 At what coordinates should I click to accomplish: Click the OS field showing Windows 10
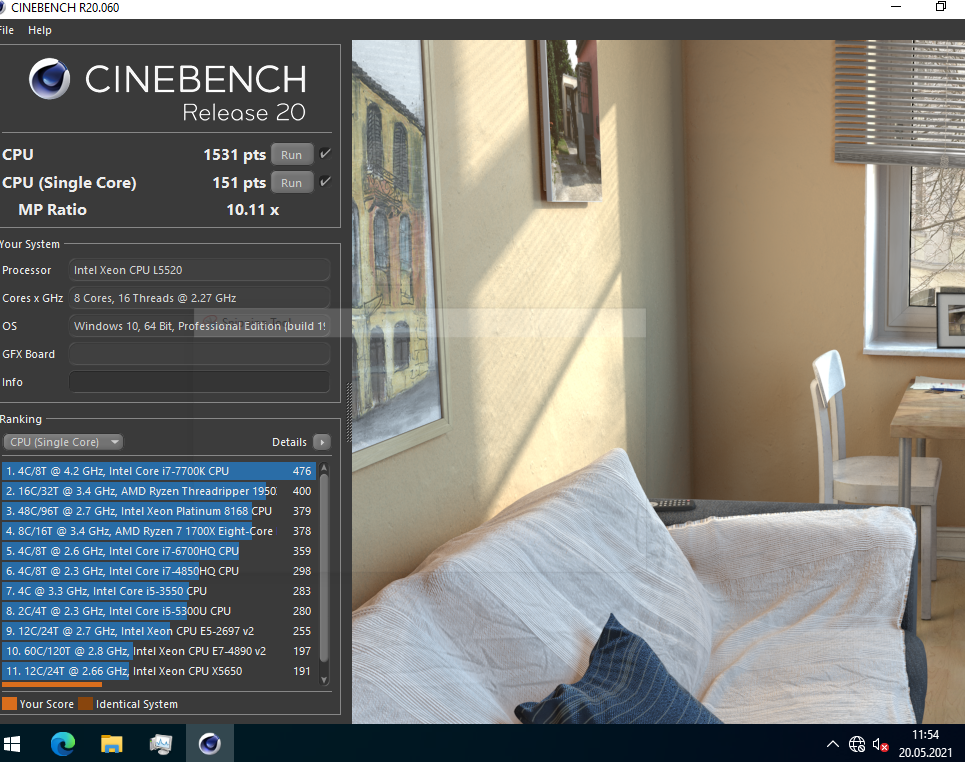(x=199, y=326)
